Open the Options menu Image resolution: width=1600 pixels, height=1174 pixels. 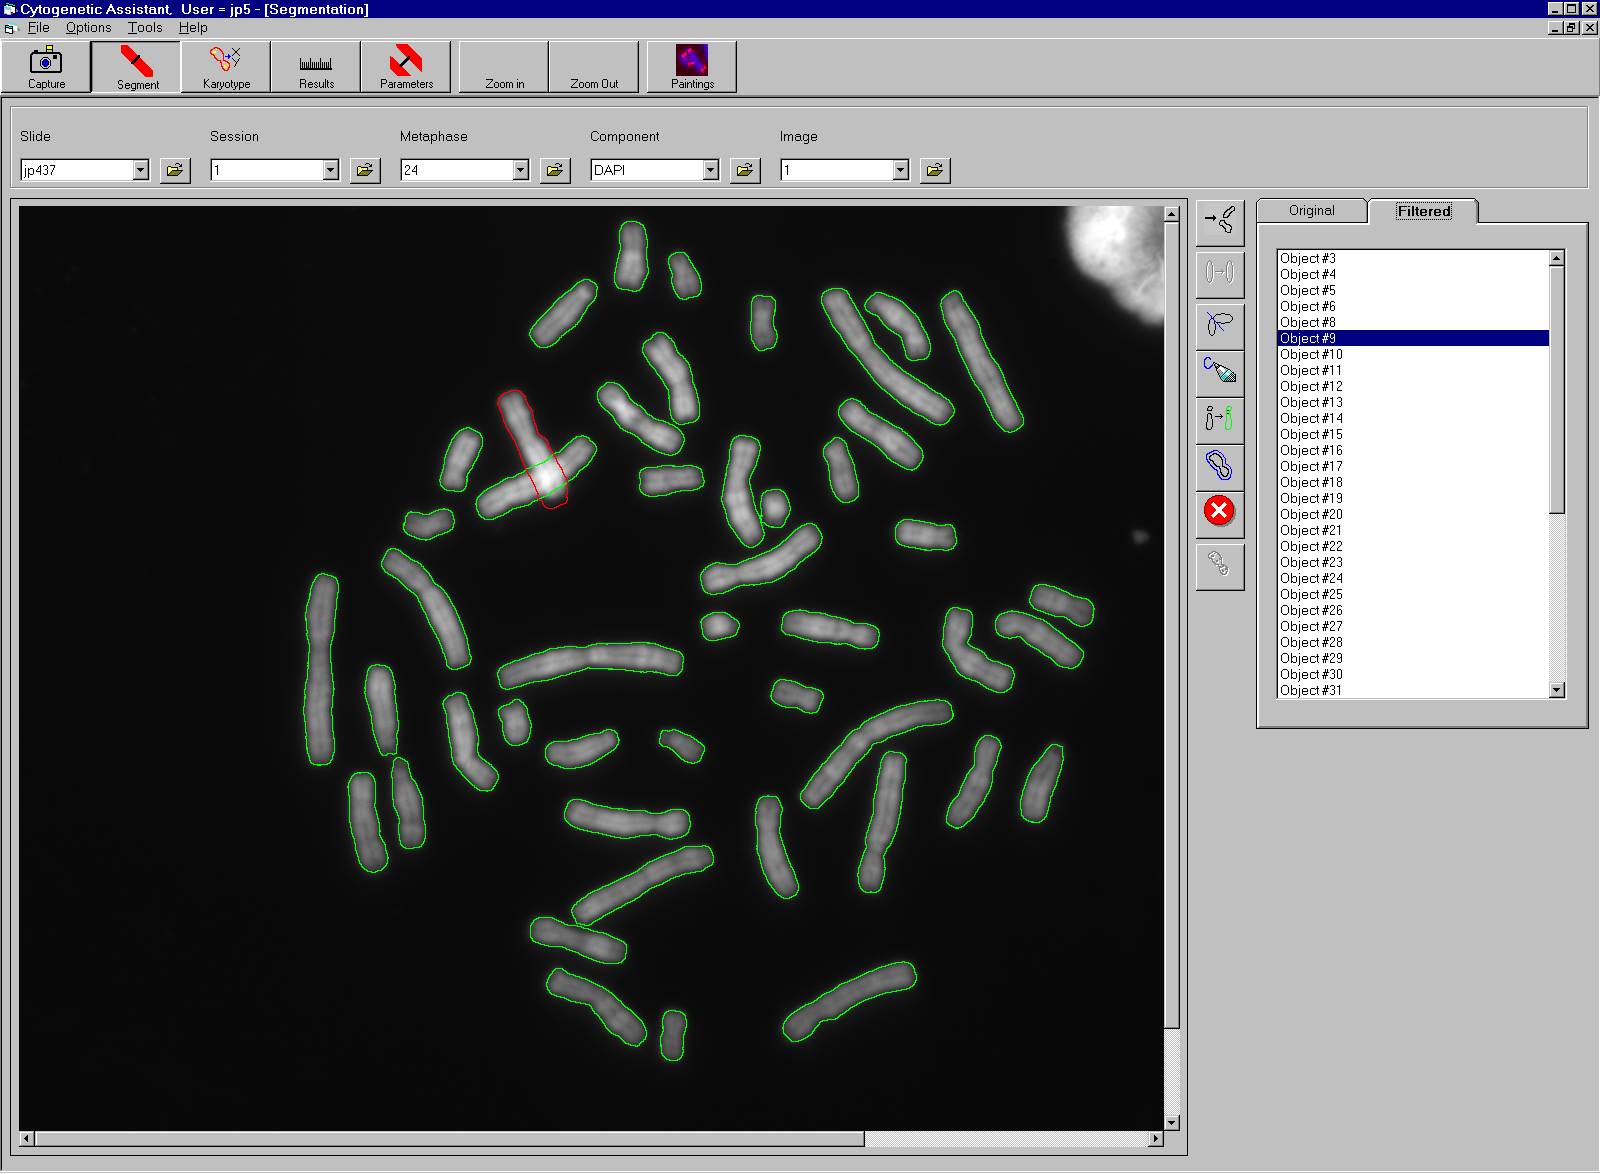88,28
